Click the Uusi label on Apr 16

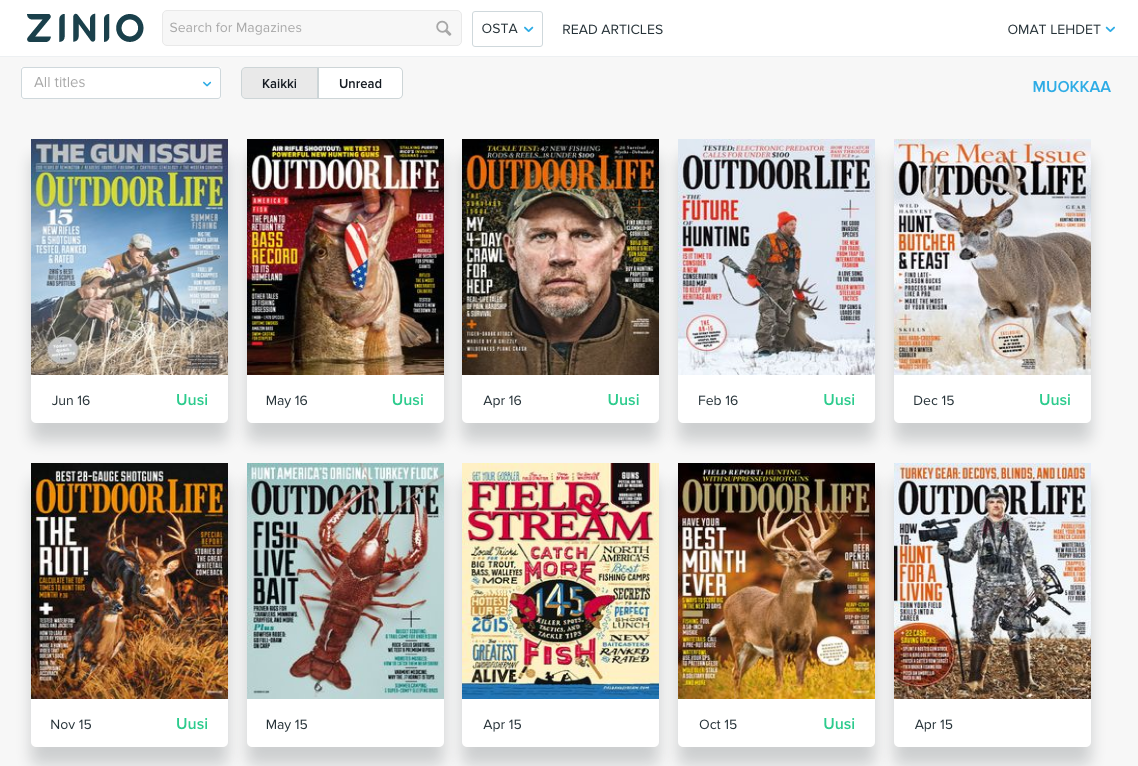pos(623,400)
